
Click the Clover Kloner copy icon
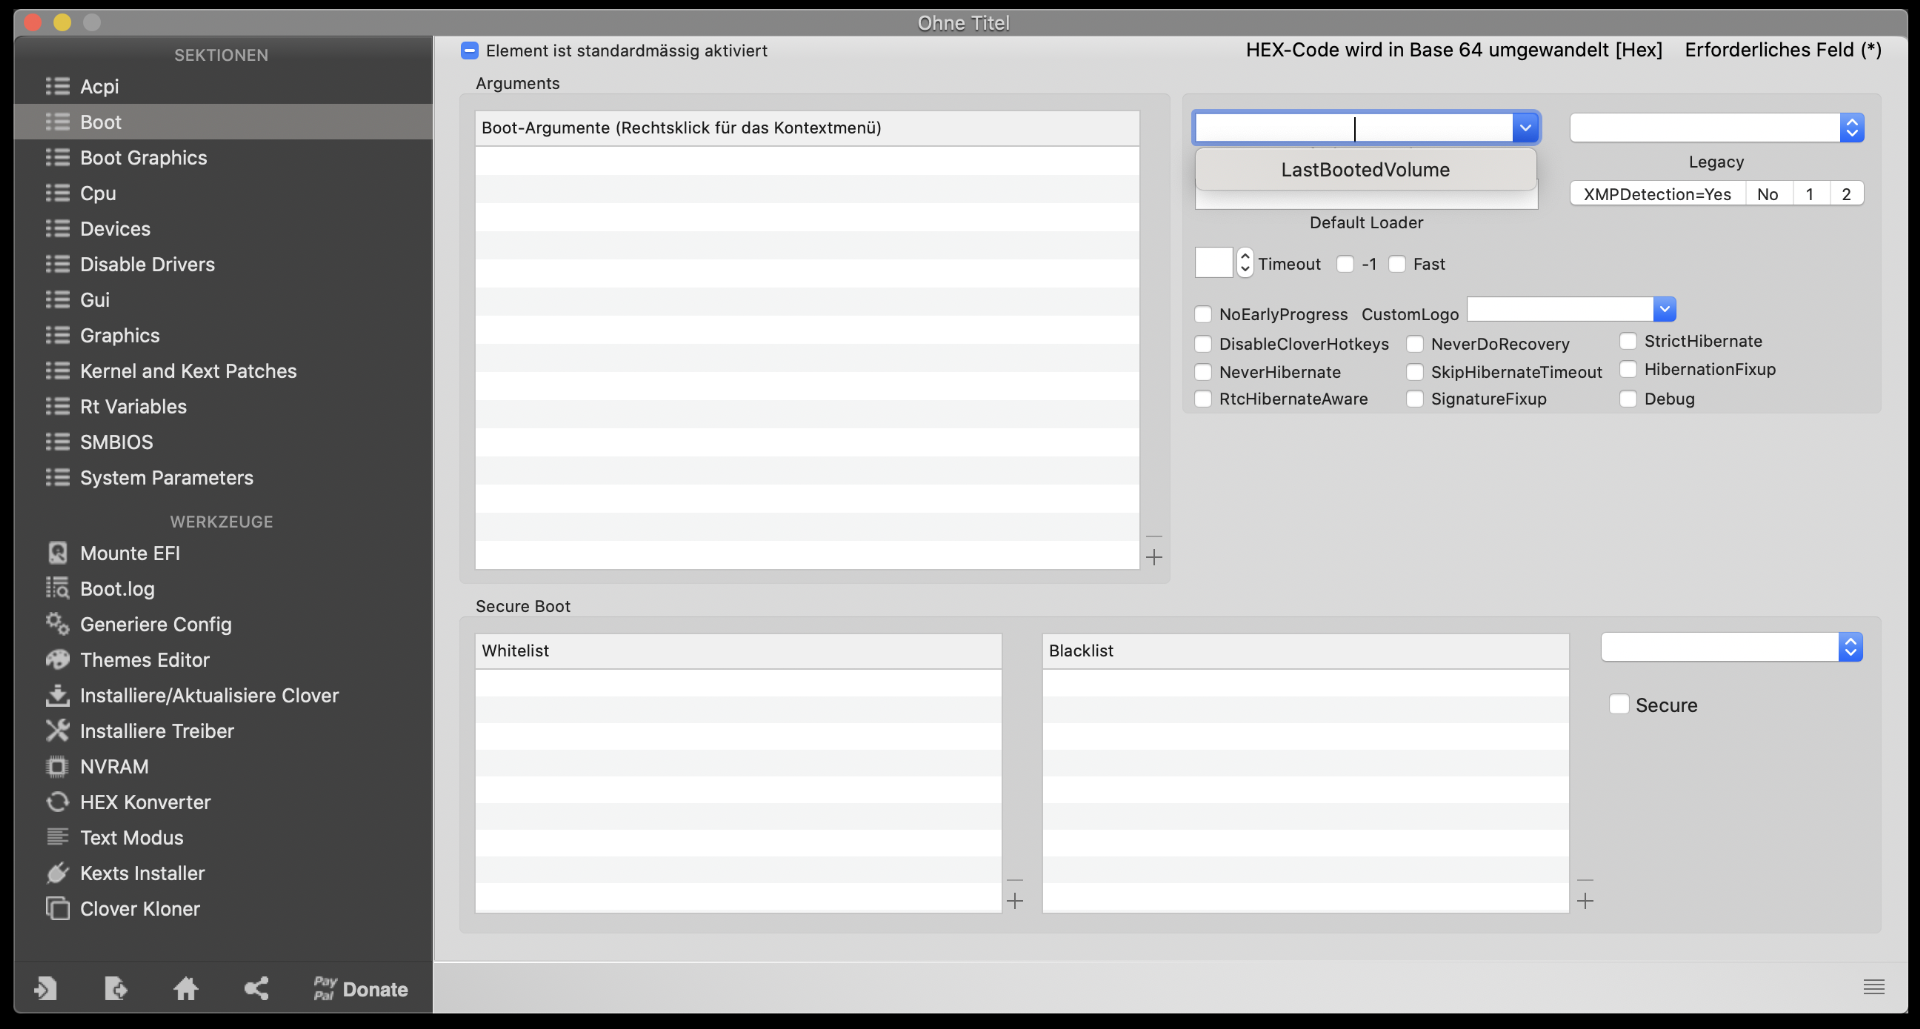click(x=58, y=909)
